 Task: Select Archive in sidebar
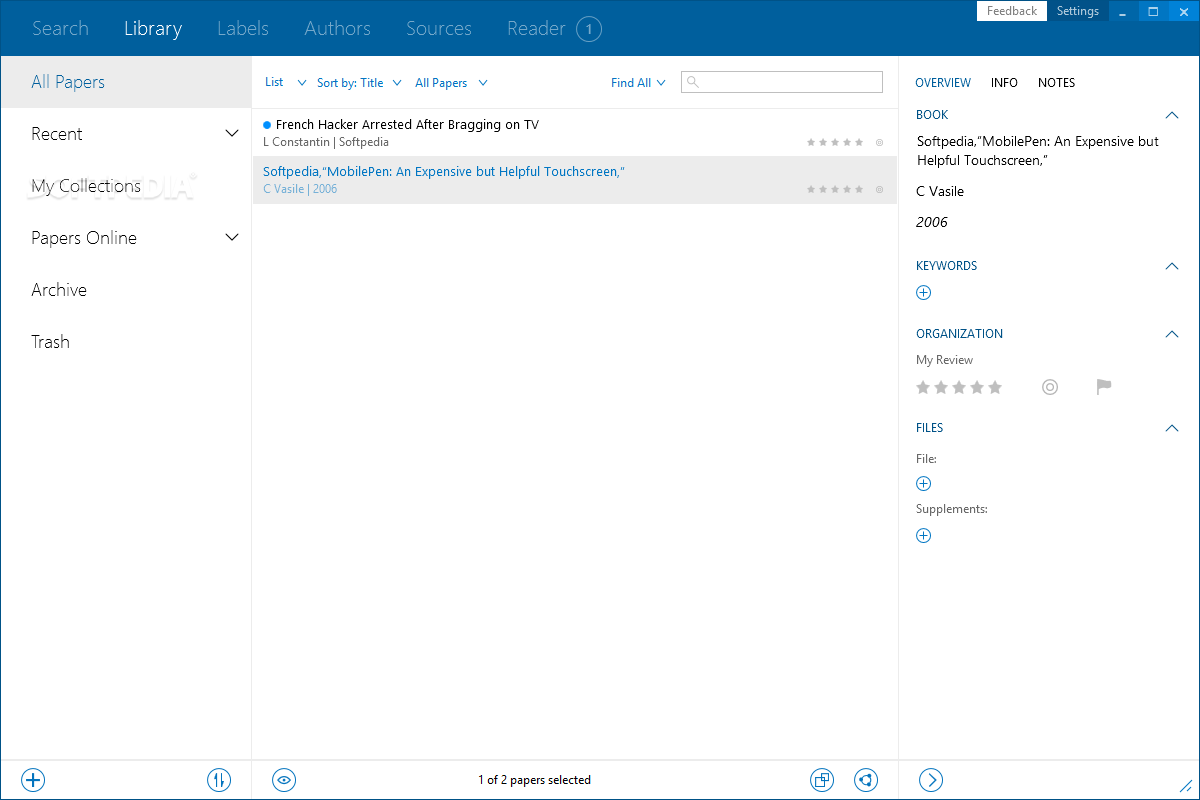126,290
